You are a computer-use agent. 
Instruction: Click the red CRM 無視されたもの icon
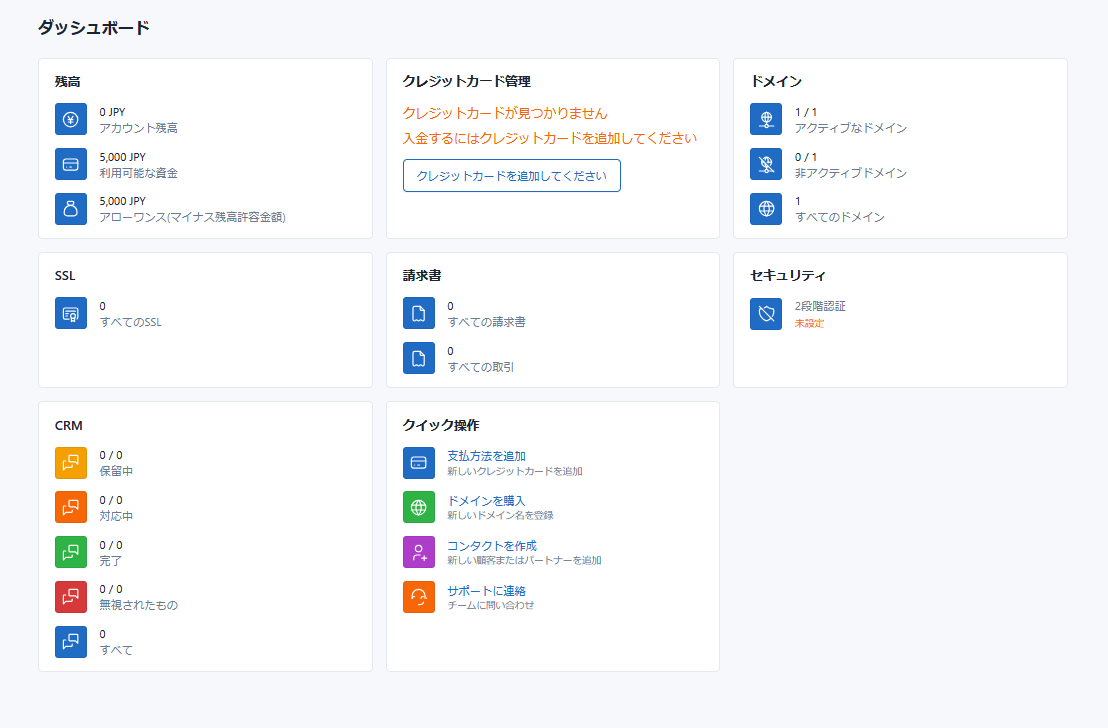click(x=71, y=597)
